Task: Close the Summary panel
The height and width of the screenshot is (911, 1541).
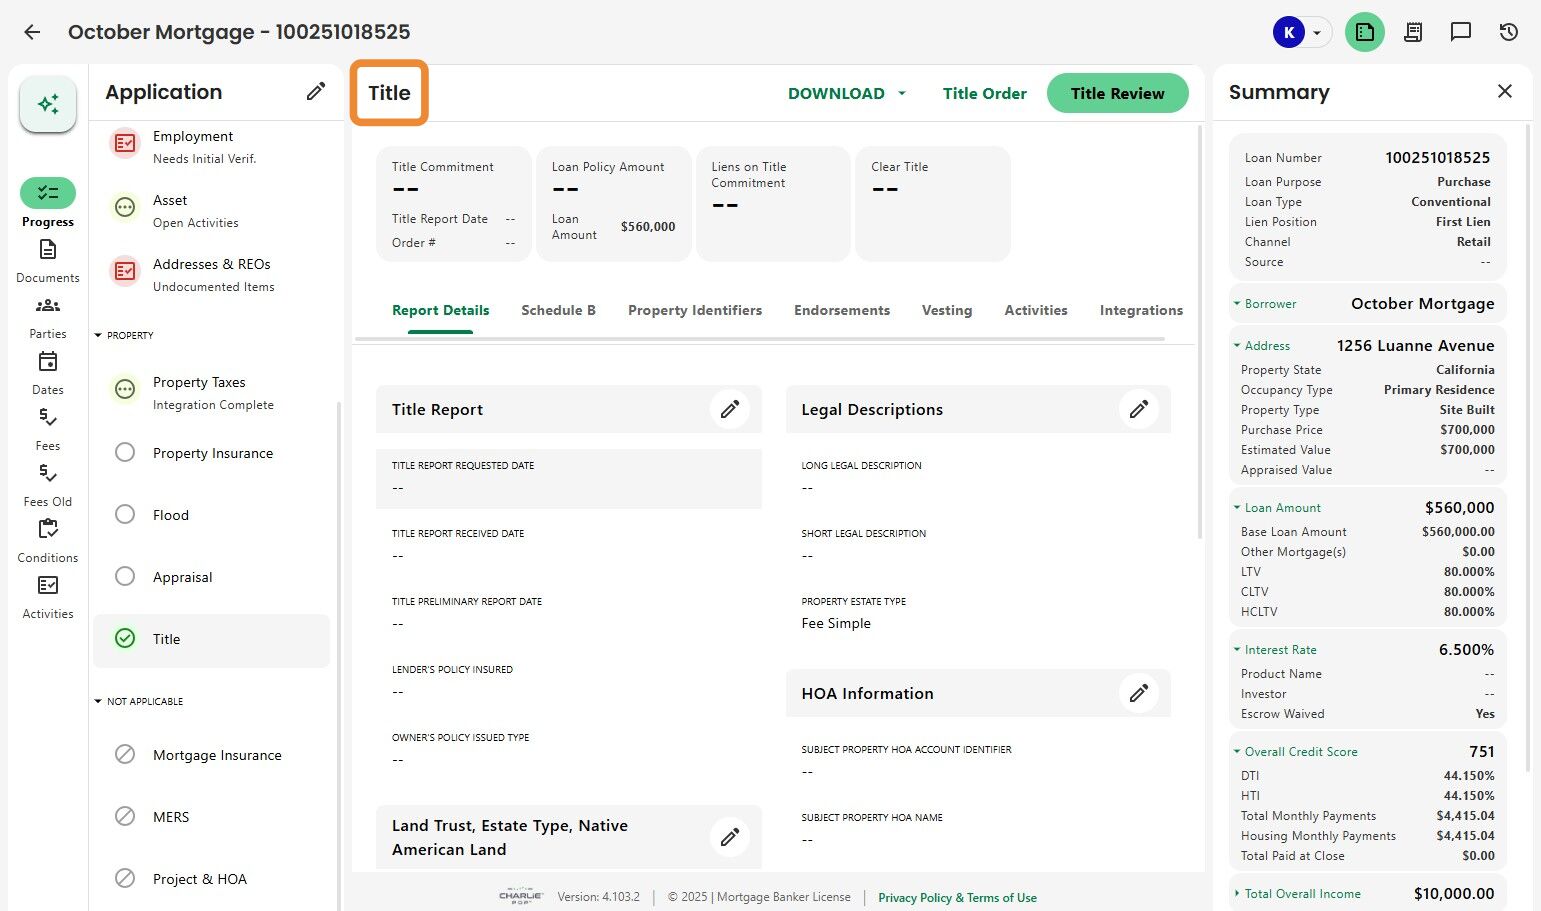Action: point(1504,92)
